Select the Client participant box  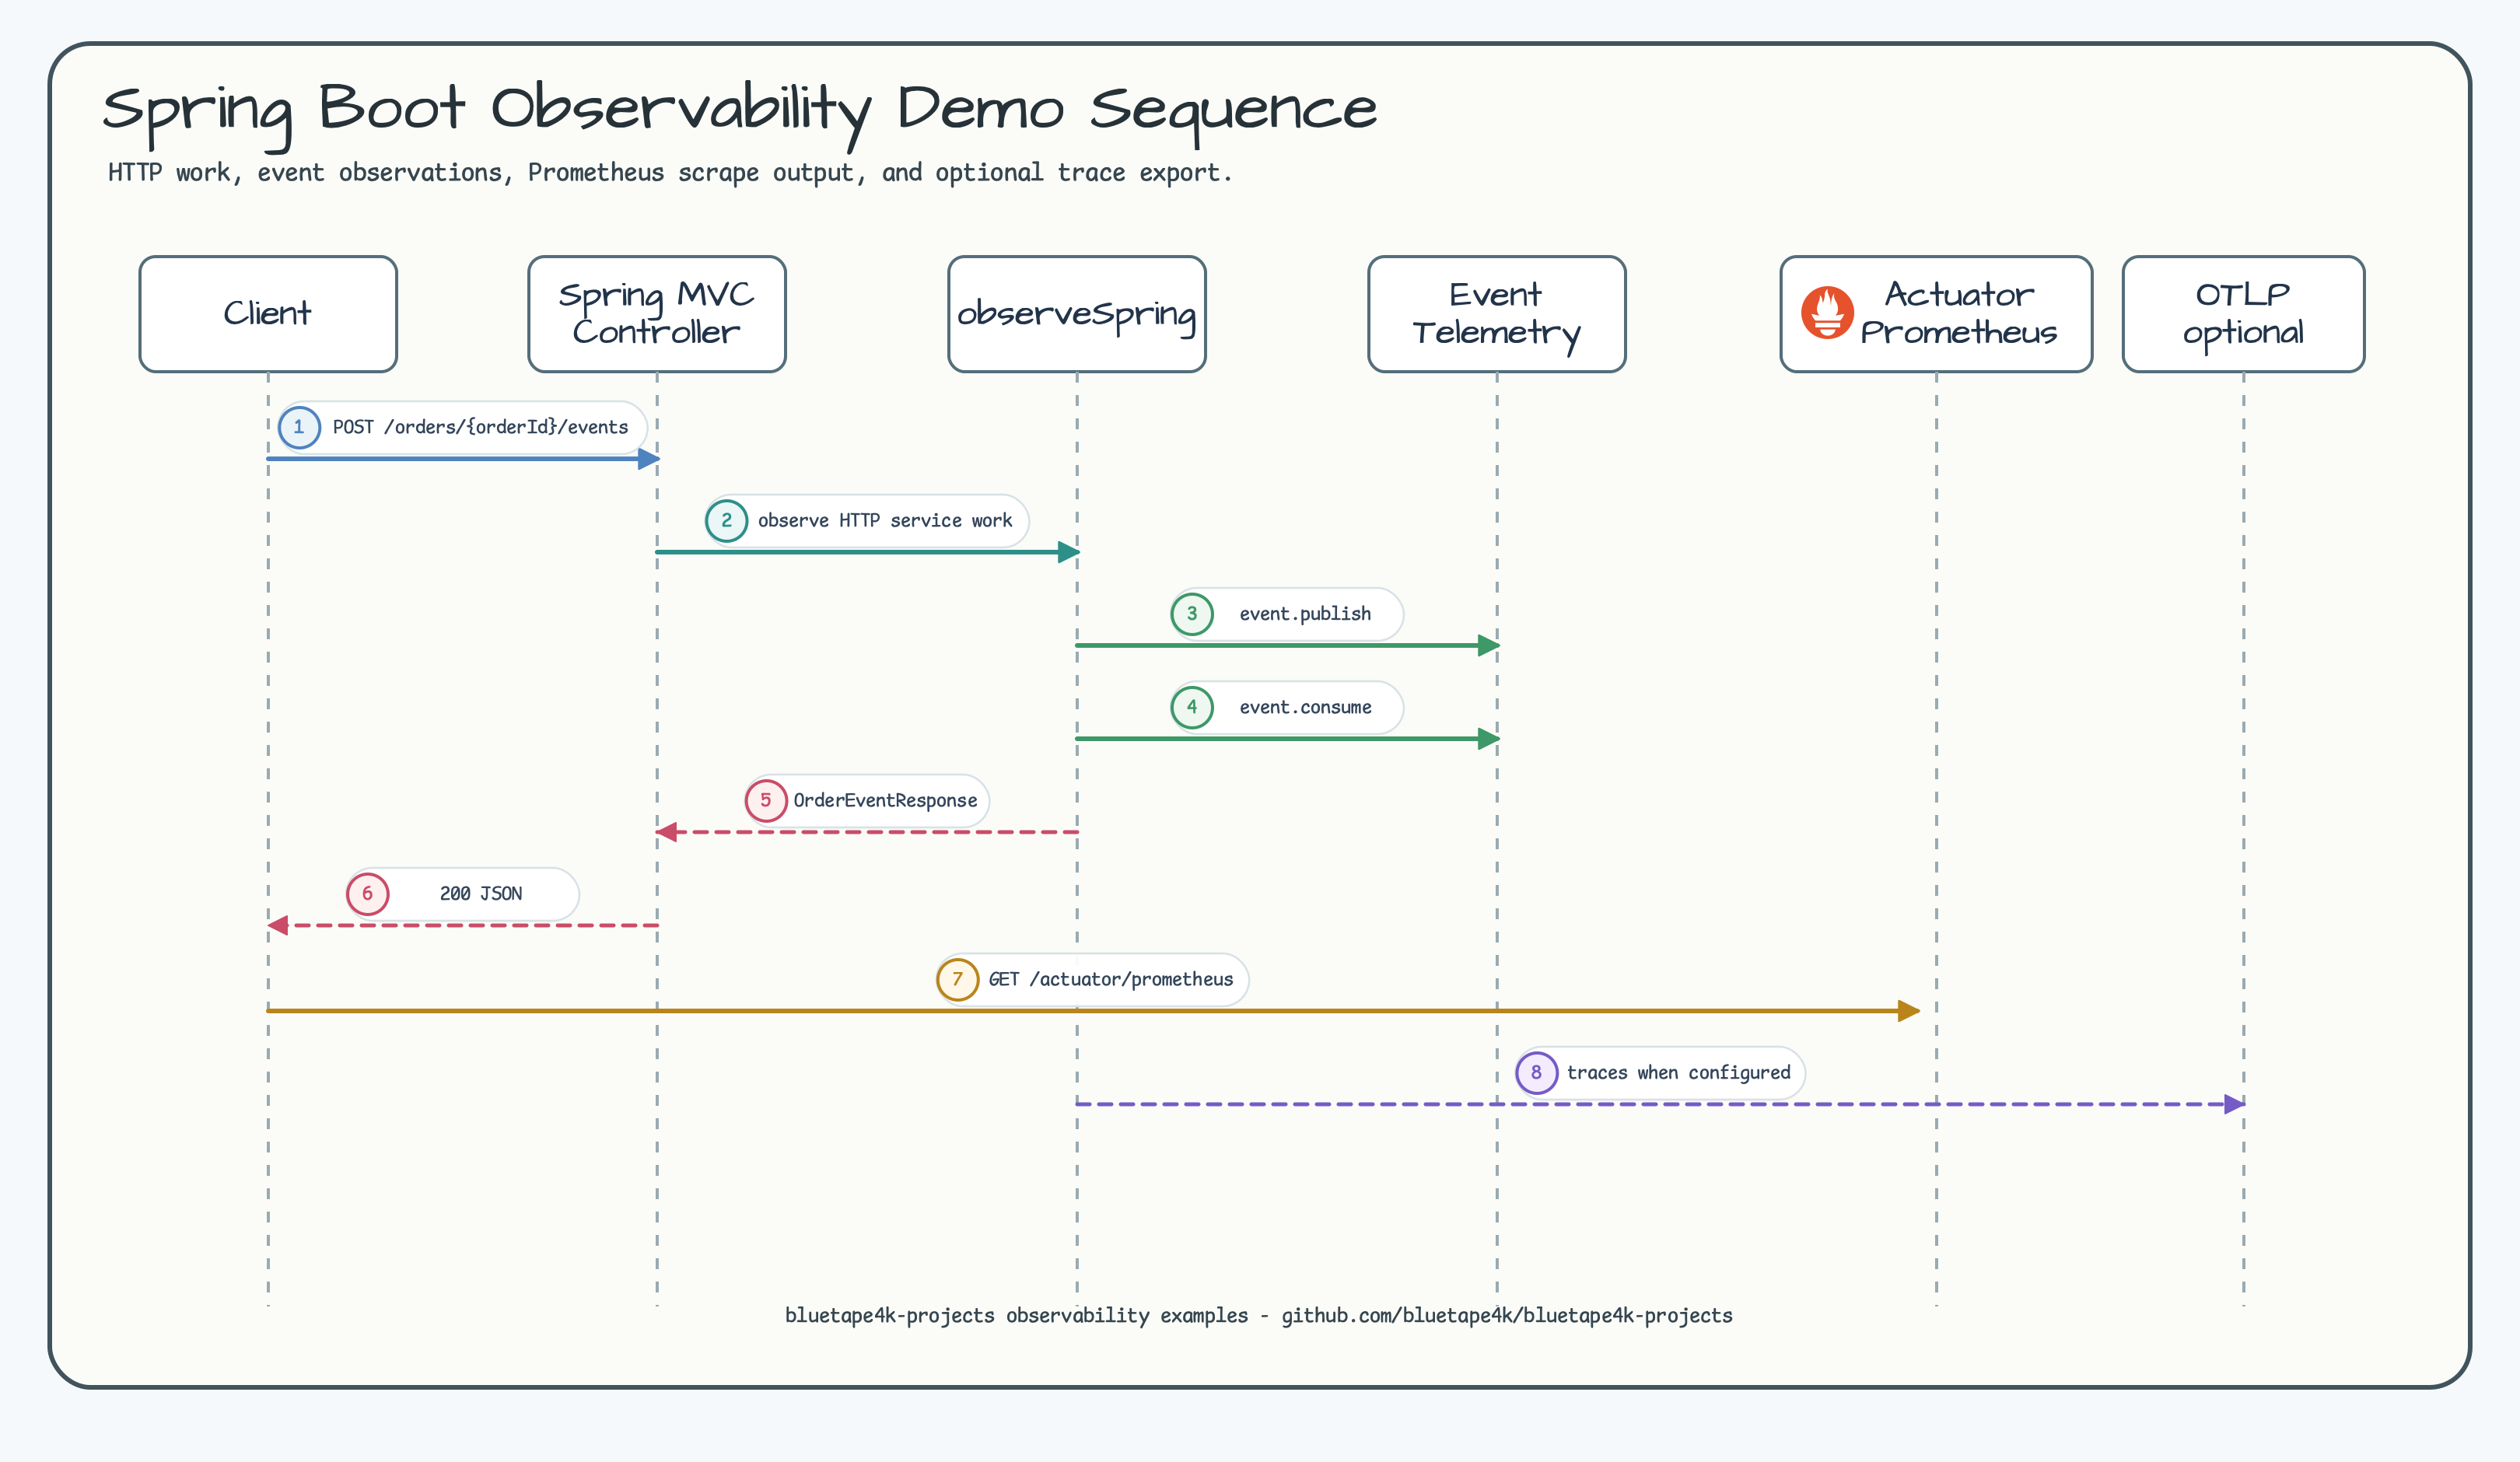pos(268,314)
